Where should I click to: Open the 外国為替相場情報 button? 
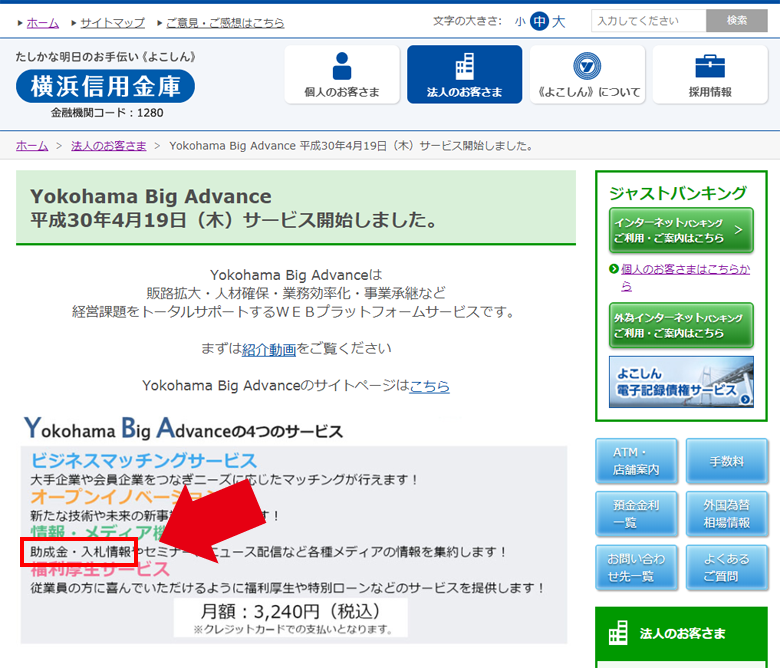tap(725, 514)
